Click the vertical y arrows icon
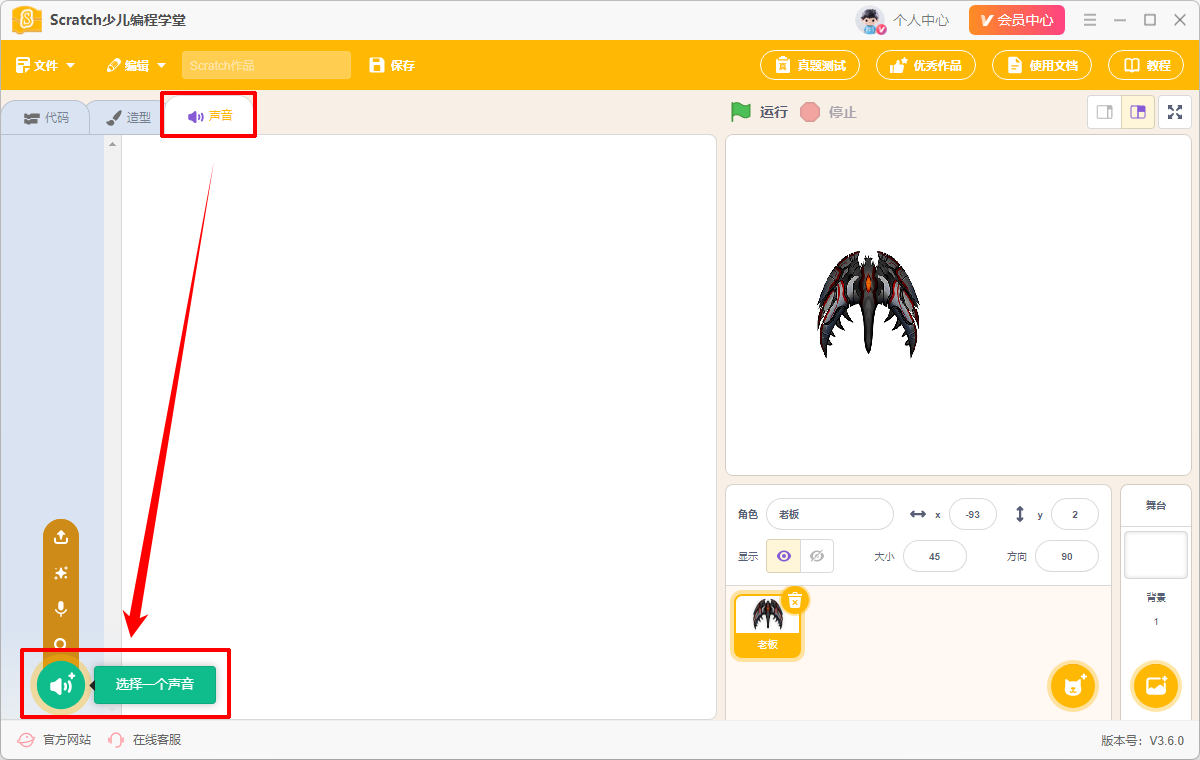The width and height of the screenshot is (1200, 760). (x=1020, y=514)
